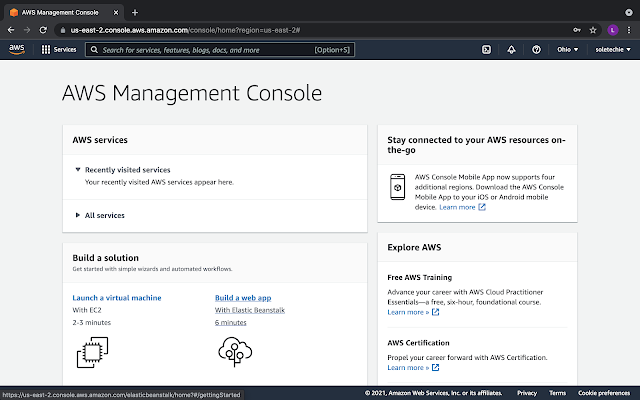
Task: Click the saved password key icon
Action: click(x=577, y=30)
